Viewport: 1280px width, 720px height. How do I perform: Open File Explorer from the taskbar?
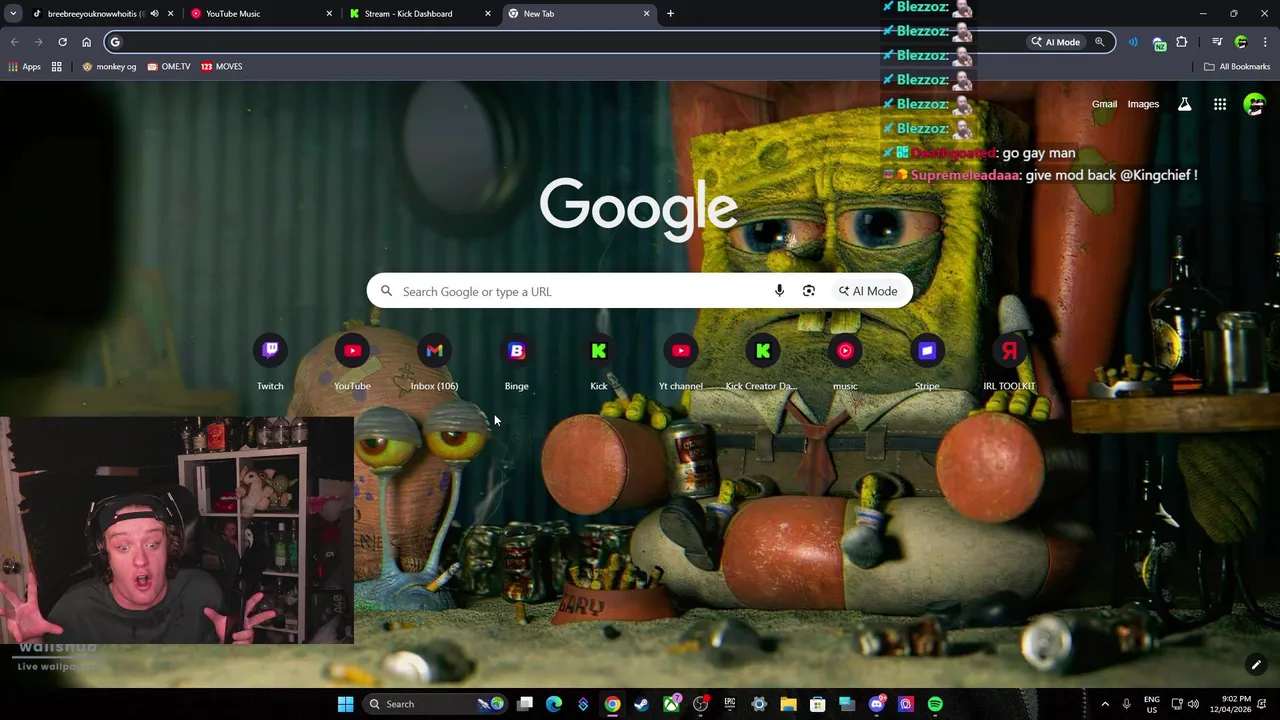click(788, 704)
